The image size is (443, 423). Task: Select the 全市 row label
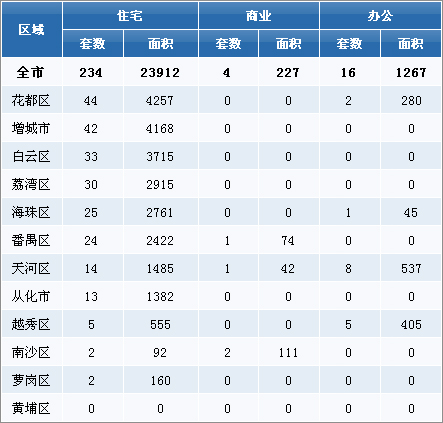click(30, 72)
